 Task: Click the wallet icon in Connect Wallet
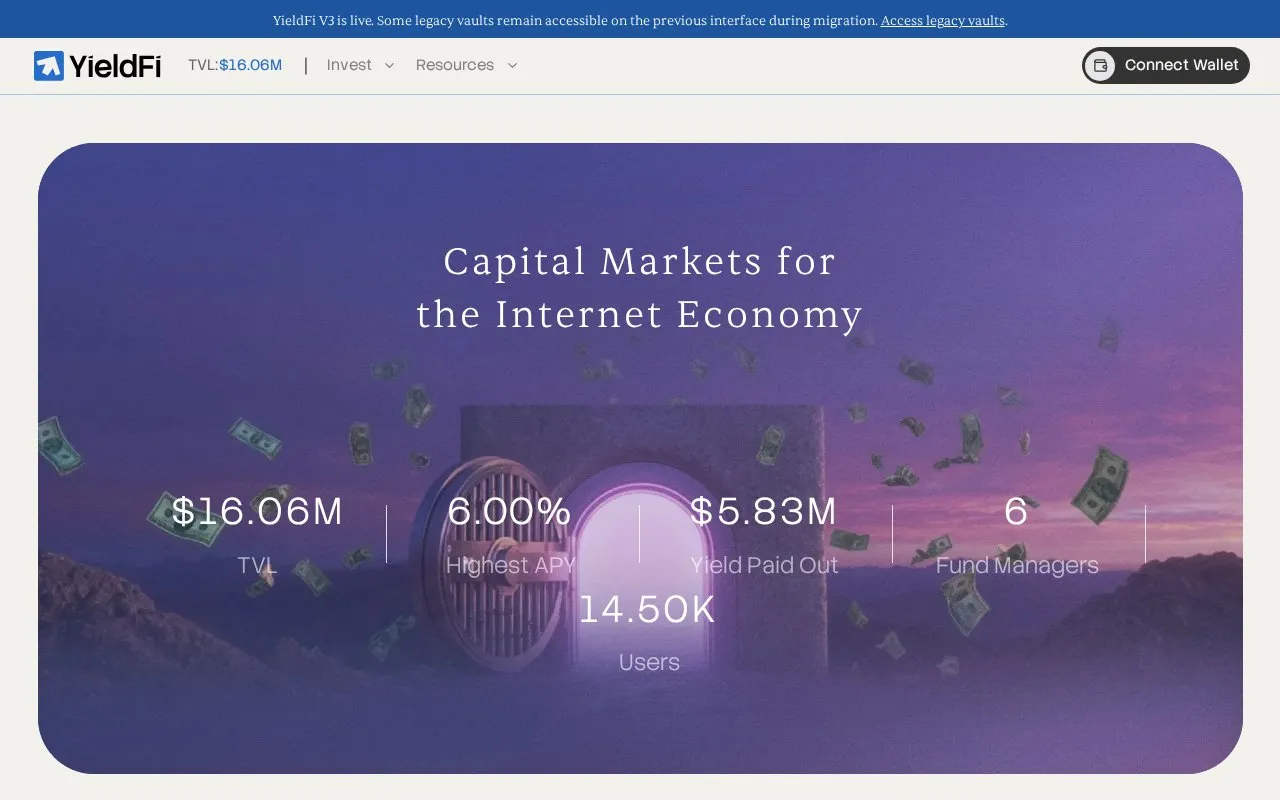tap(1100, 65)
